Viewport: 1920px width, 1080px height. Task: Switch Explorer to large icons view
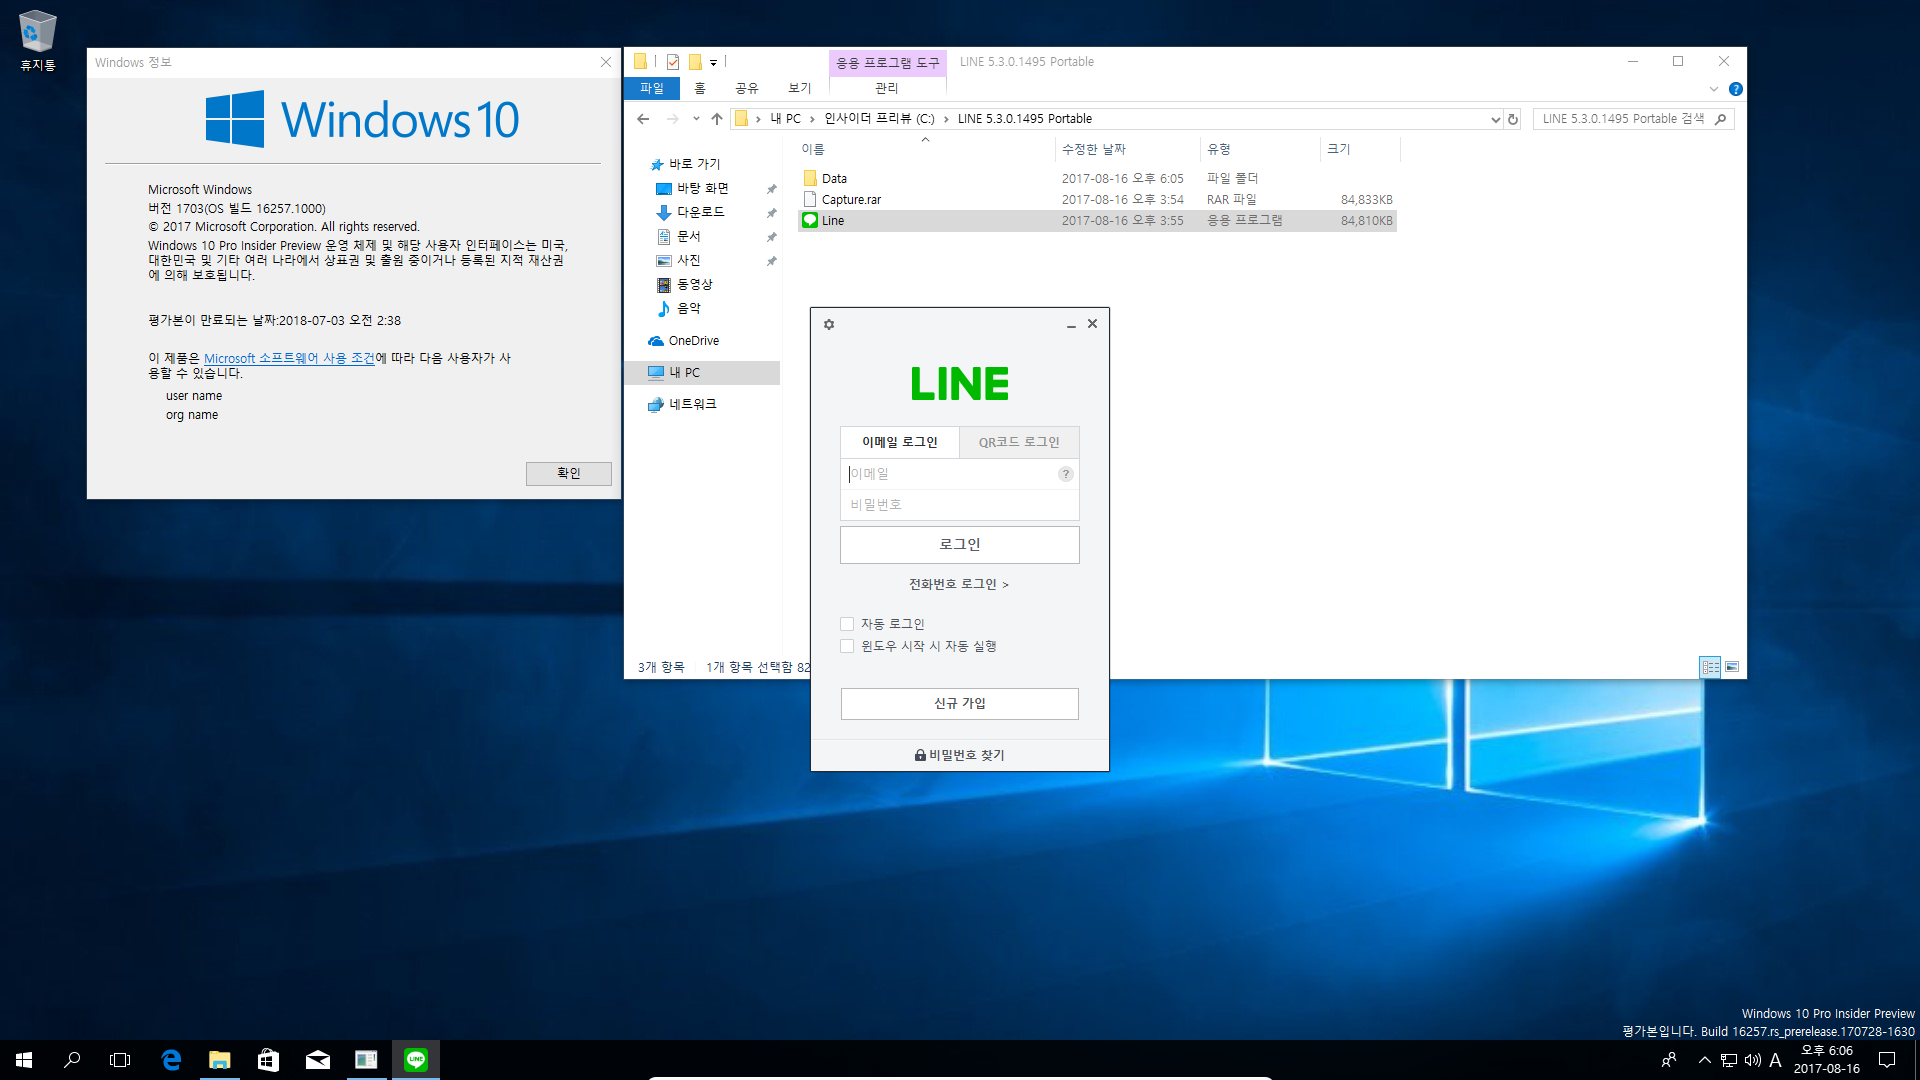coord(1732,667)
